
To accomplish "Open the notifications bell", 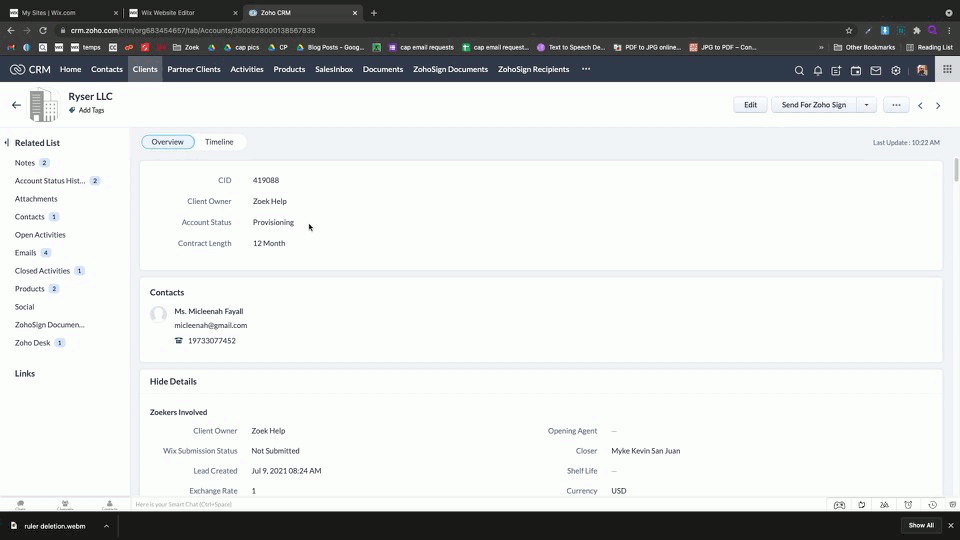I will (818, 70).
